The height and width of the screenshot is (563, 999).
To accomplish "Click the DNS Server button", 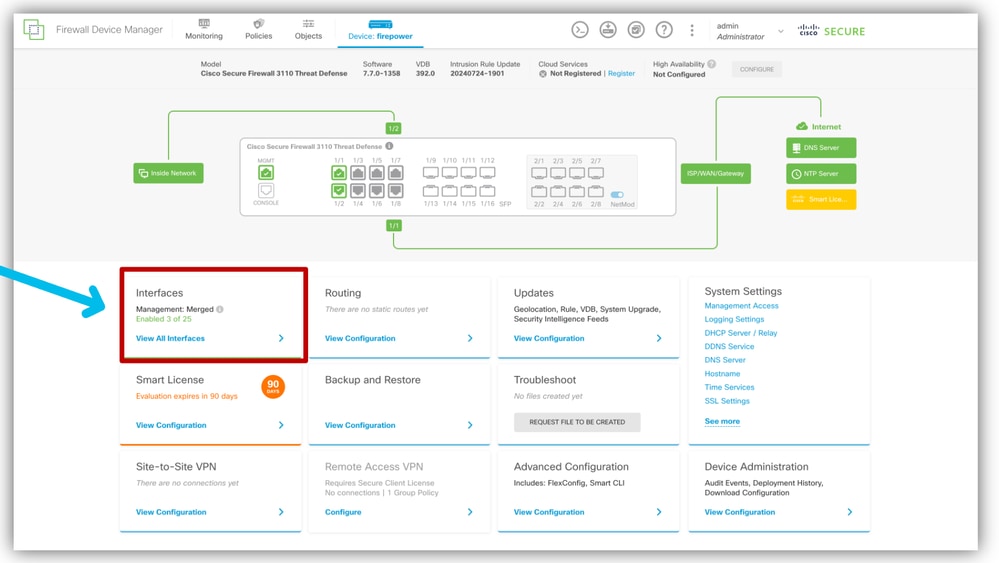I will [821, 148].
